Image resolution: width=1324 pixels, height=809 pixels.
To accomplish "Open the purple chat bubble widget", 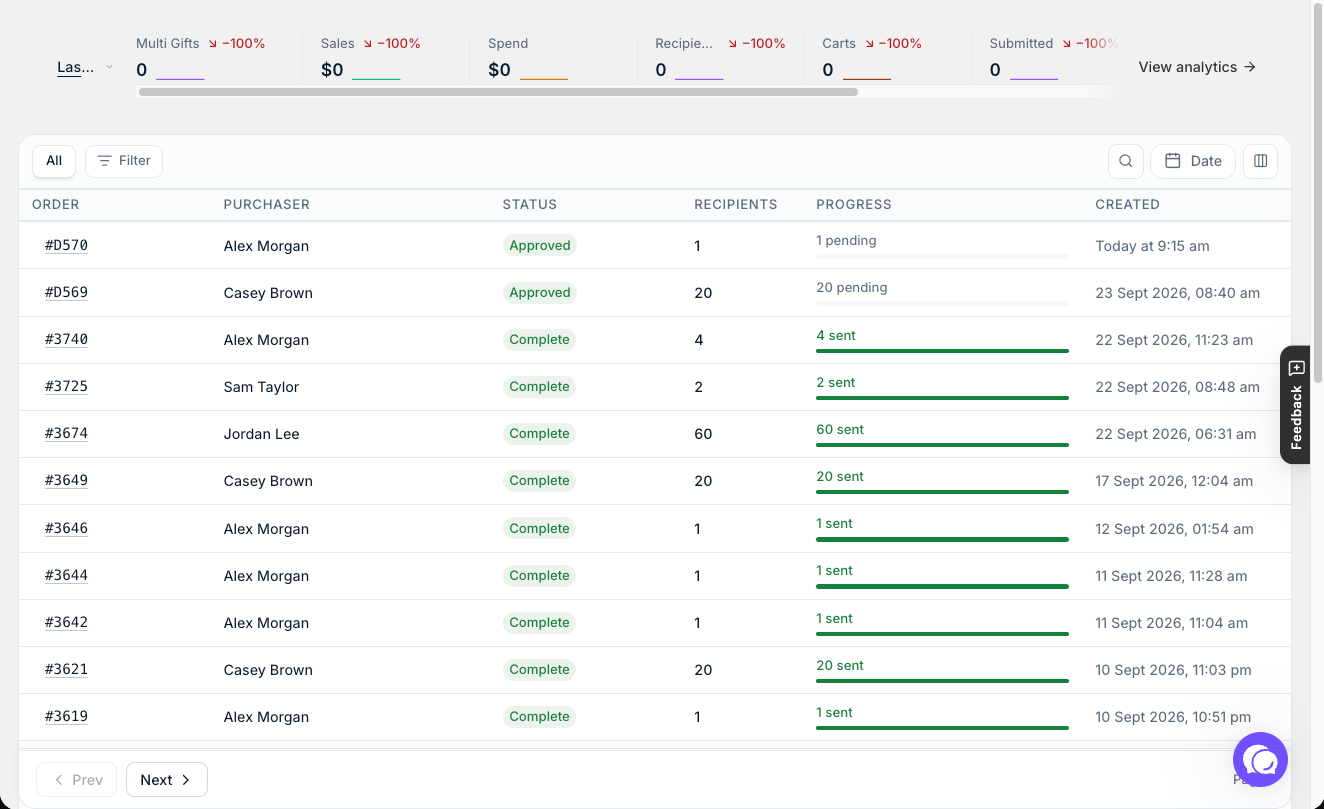I will [1260, 760].
